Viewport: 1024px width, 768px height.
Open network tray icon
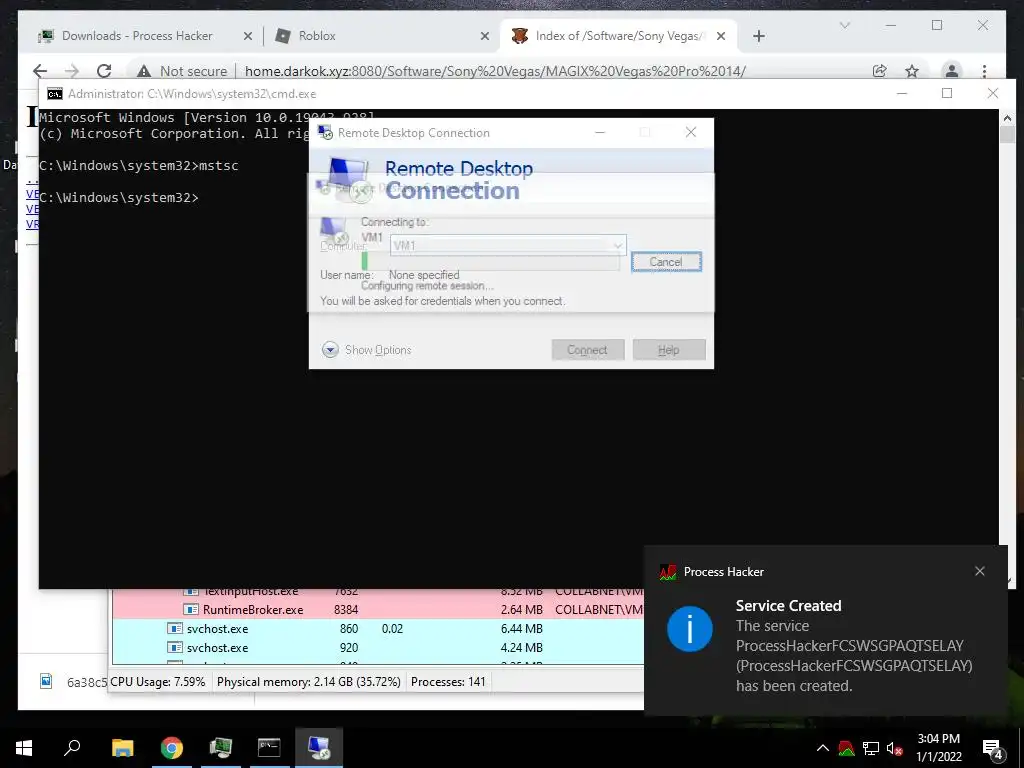(871, 748)
